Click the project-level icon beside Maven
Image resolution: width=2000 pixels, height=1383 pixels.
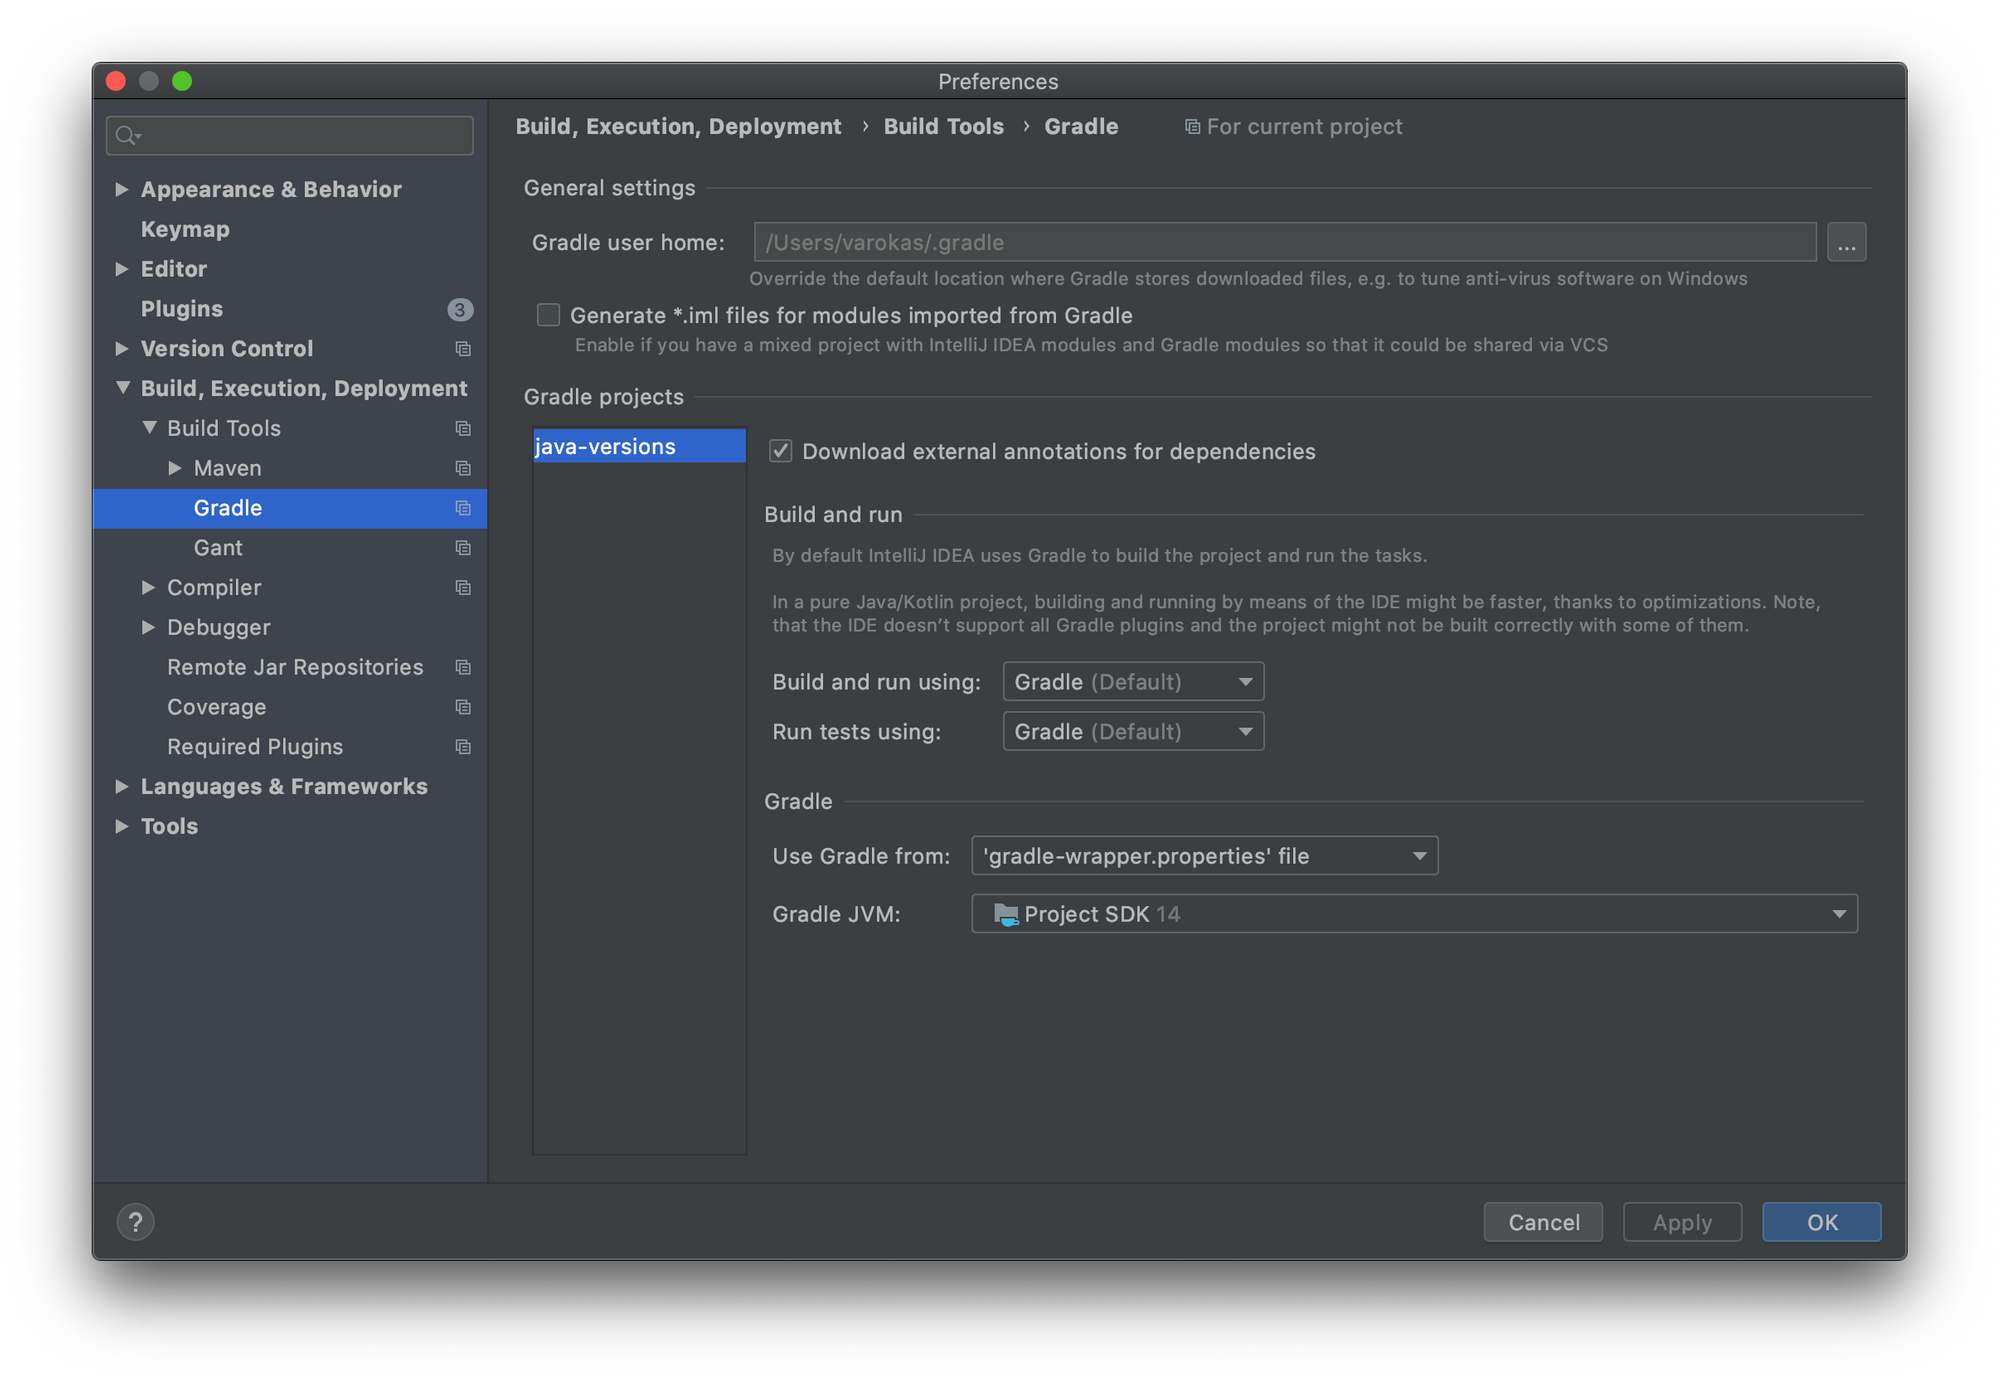pyautogui.click(x=463, y=468)
